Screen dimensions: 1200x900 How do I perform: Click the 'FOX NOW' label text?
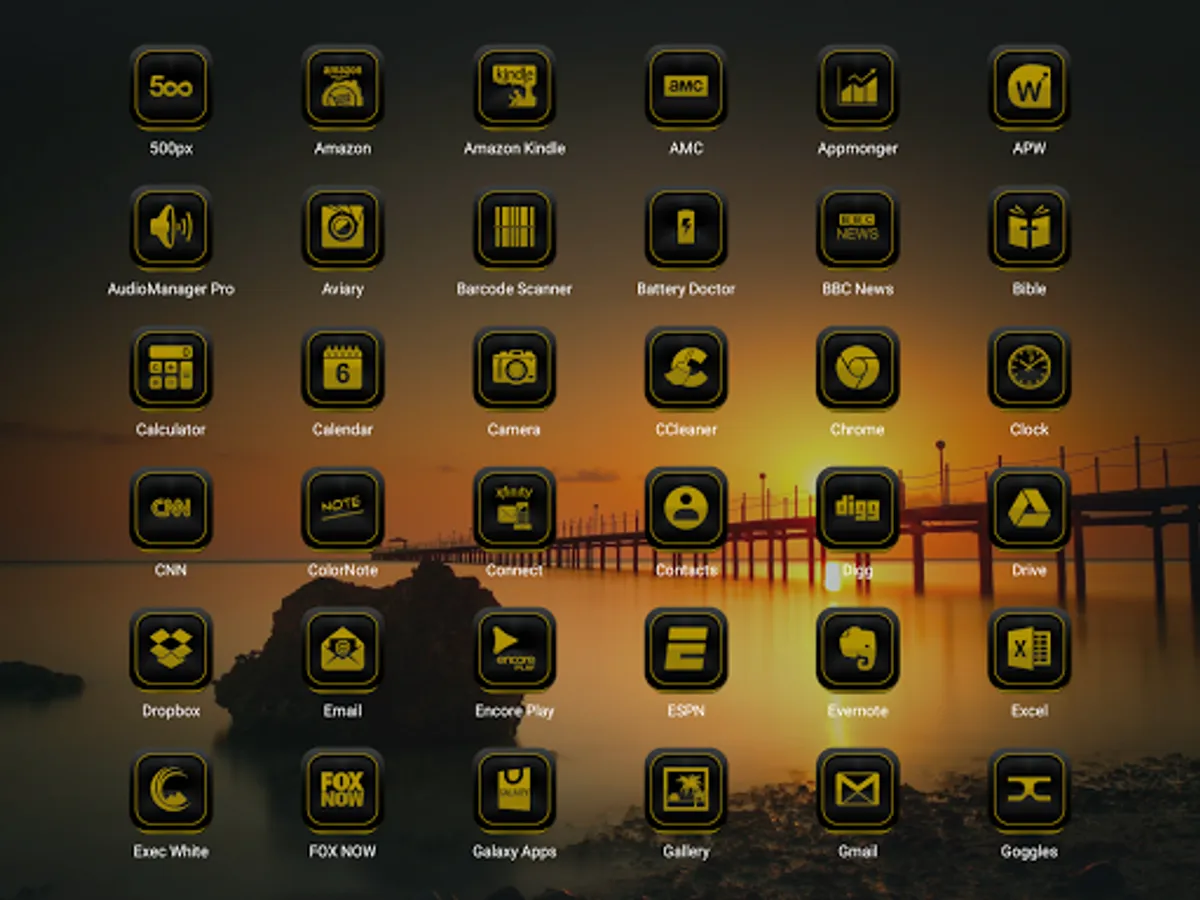342,852
